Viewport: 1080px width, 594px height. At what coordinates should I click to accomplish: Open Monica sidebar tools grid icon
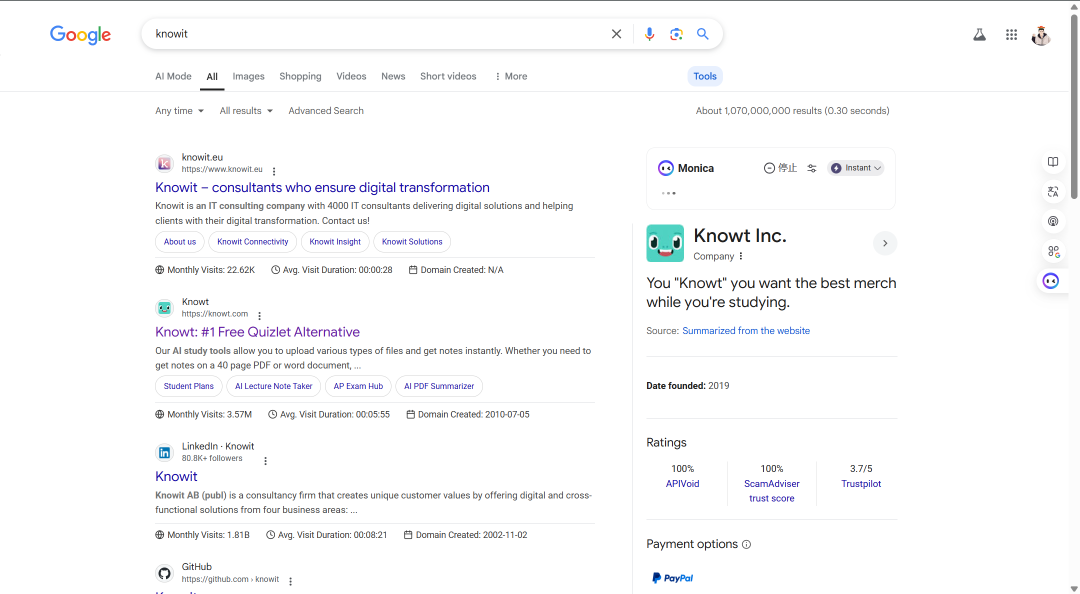click(x=1052, y=251)
